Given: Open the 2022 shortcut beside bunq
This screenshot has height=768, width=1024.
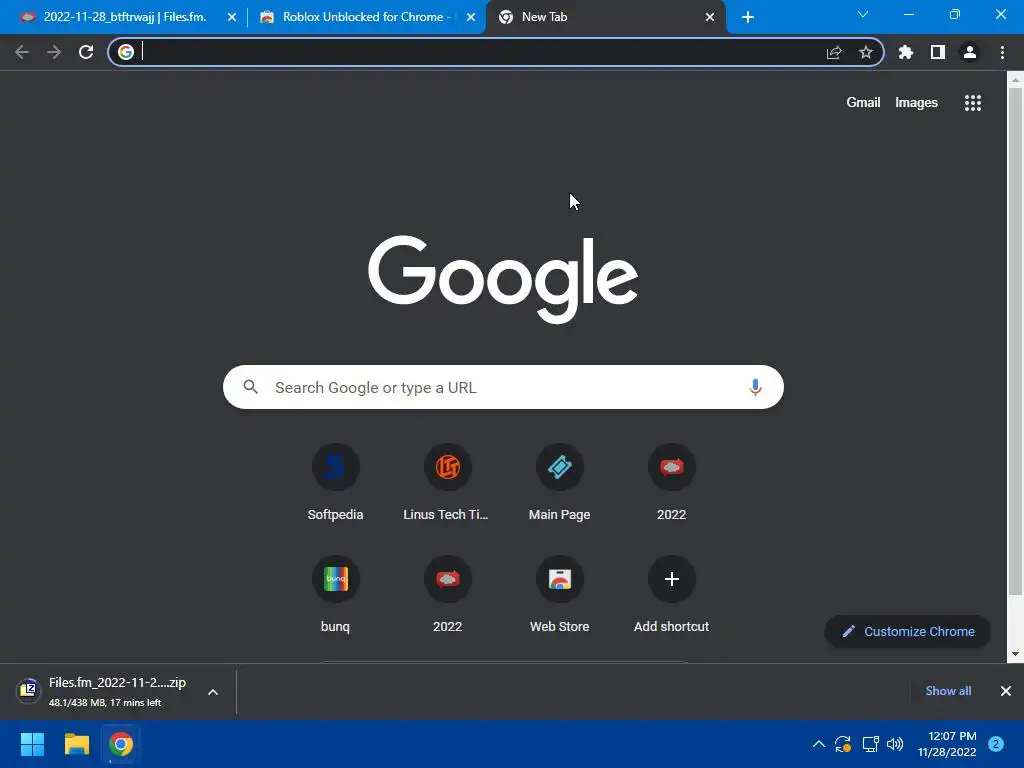Looking at the screenshot, I should (447, 594).
